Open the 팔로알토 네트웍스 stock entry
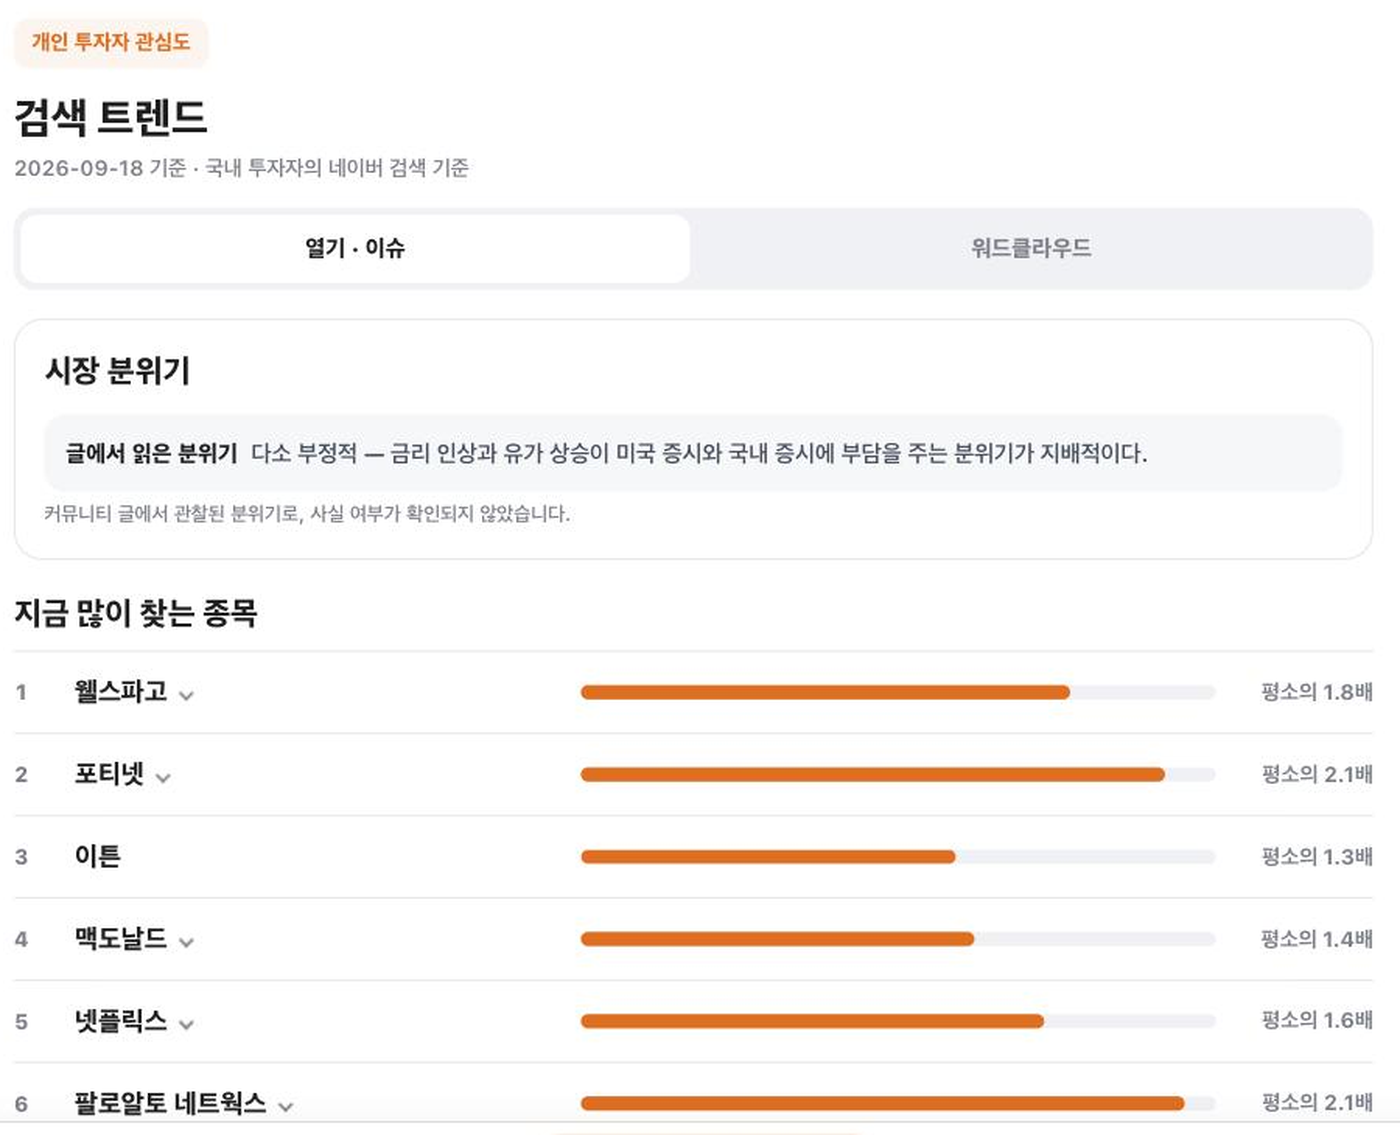Screen dimensions: 1400x1135 (171, 1102)
